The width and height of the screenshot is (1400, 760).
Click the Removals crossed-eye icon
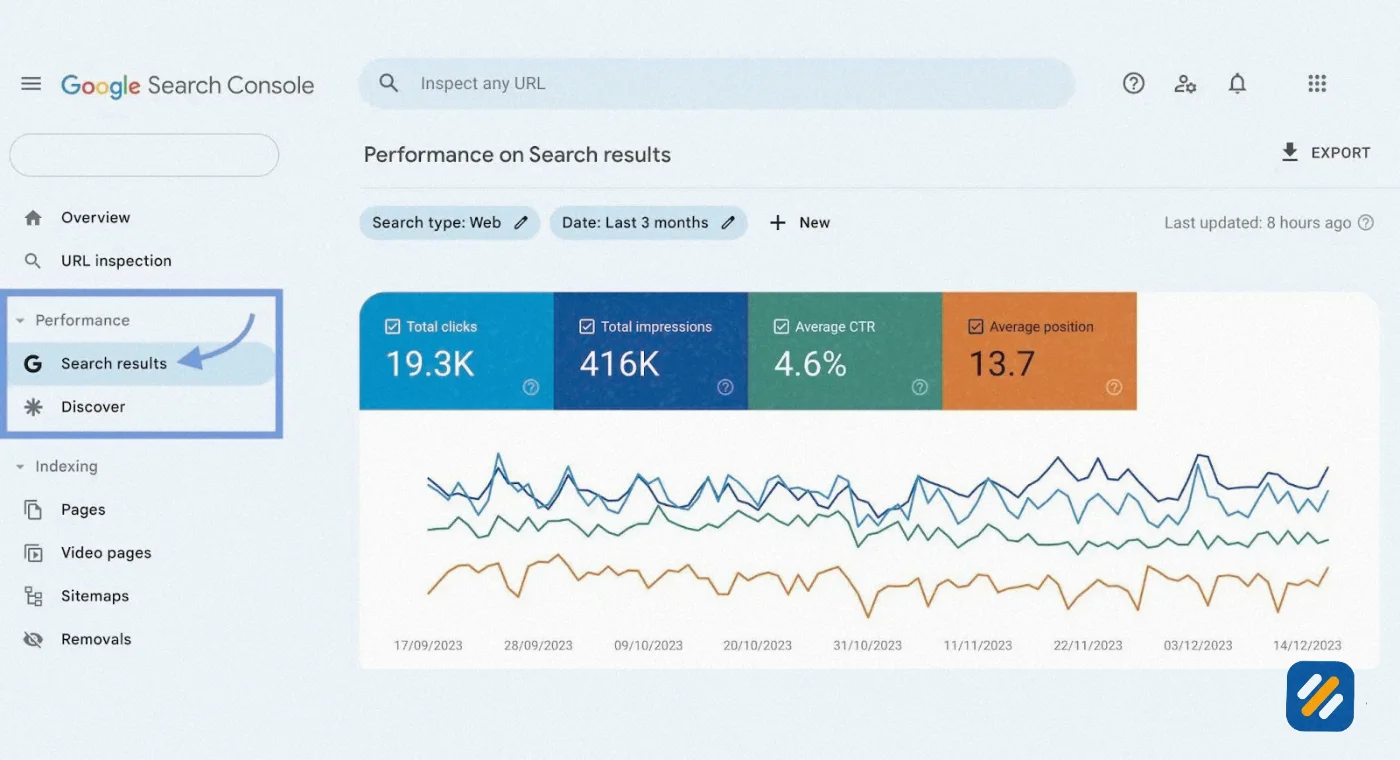click(33, 639)
